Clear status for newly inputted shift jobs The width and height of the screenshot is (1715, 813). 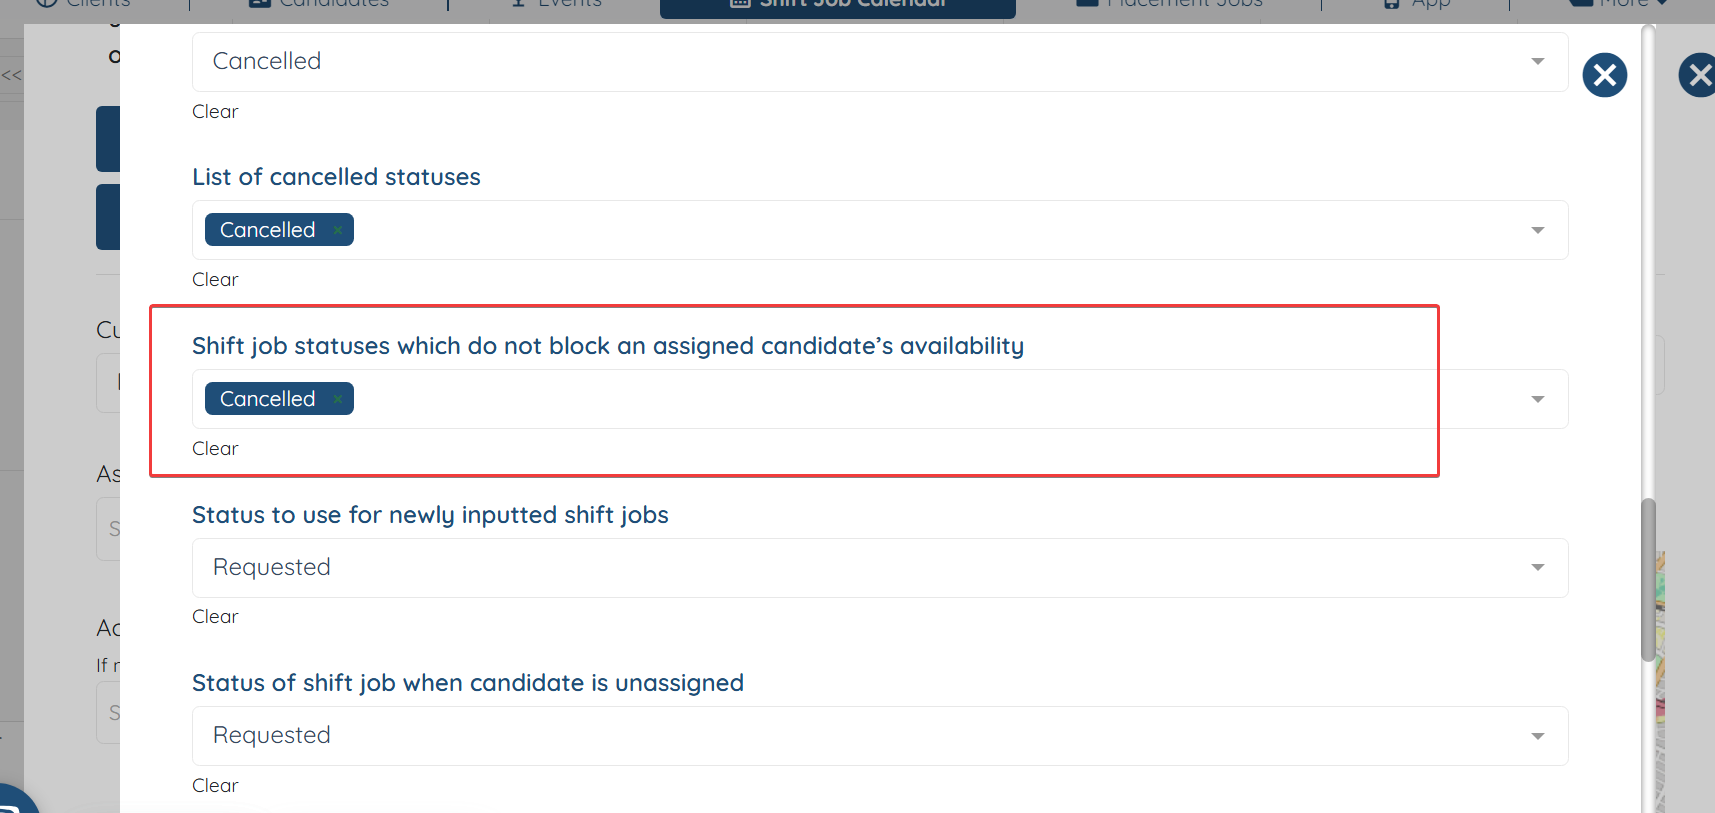point(215,617)
